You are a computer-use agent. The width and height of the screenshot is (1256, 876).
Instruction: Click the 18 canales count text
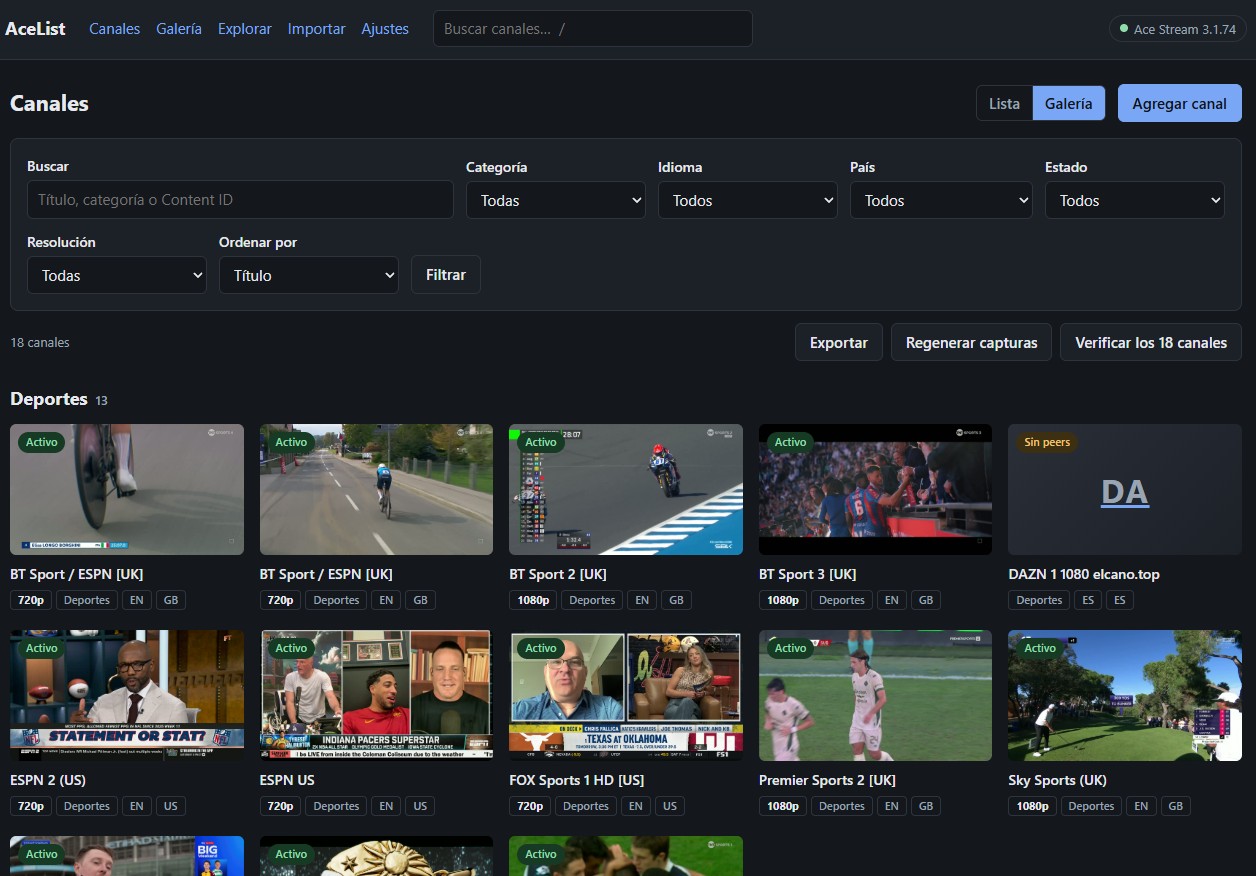pyautogui.click(x=40, y=342)
